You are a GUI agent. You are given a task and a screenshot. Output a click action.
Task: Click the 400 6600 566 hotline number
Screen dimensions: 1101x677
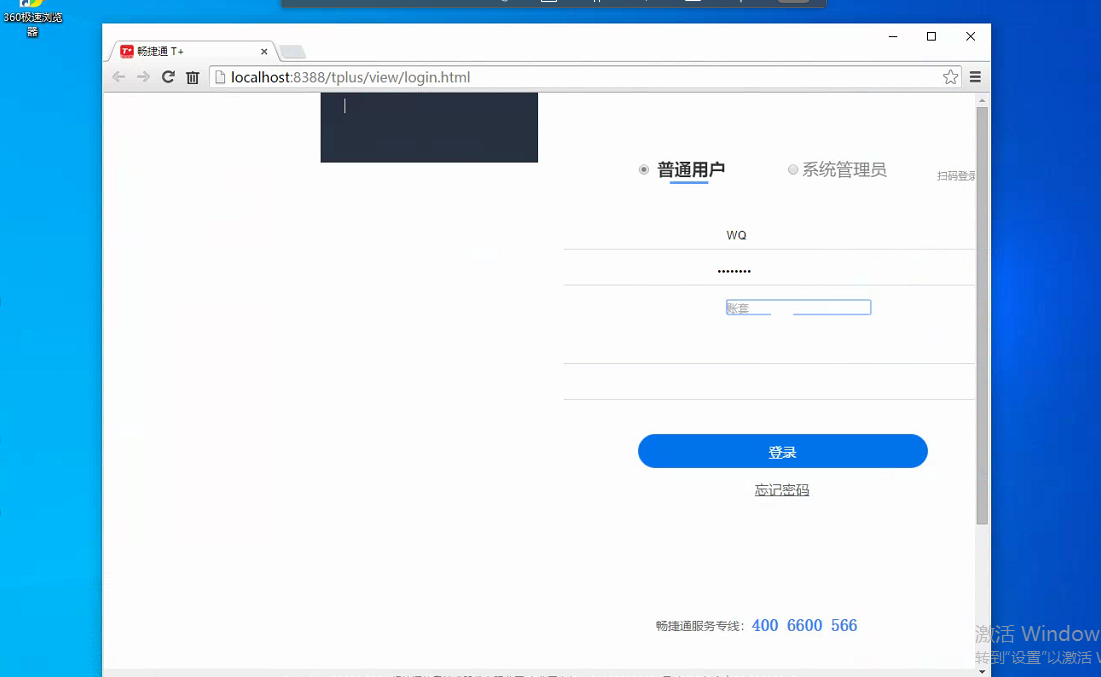click(804, 626)
